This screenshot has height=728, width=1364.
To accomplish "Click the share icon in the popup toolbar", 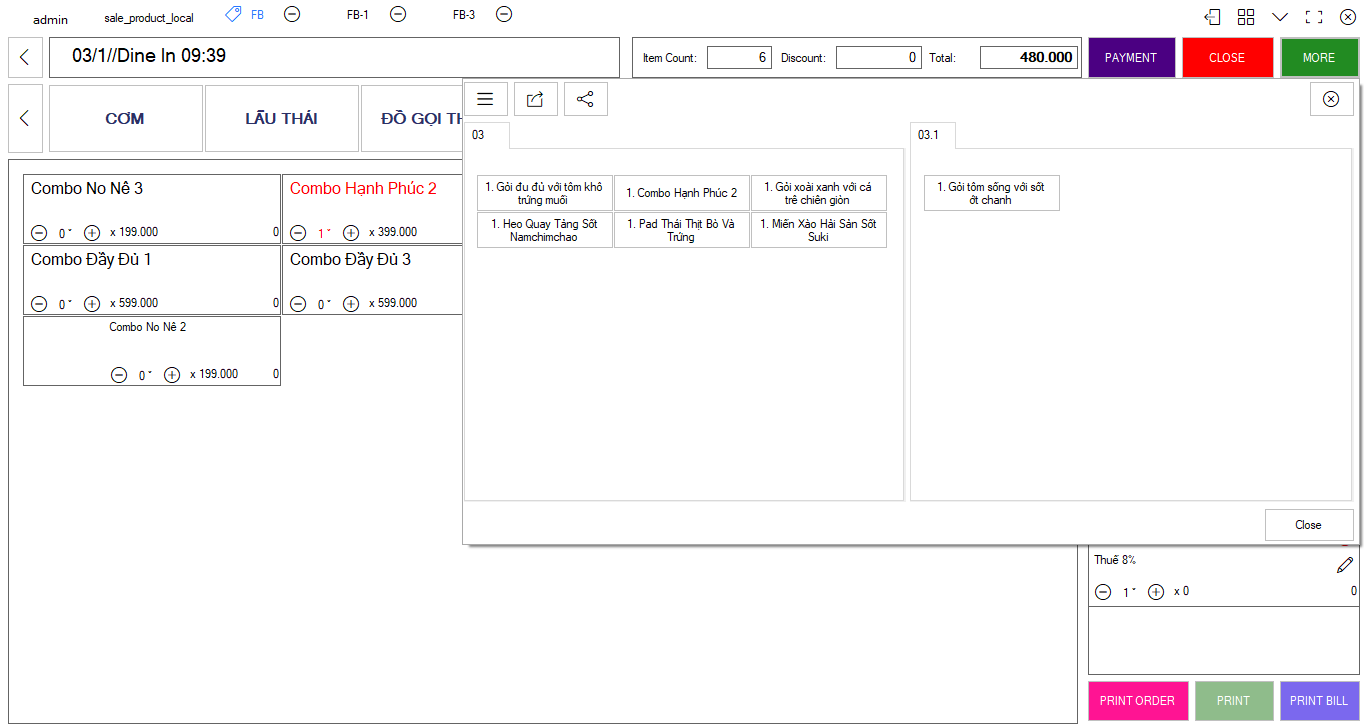I will (x=585, y=99).
